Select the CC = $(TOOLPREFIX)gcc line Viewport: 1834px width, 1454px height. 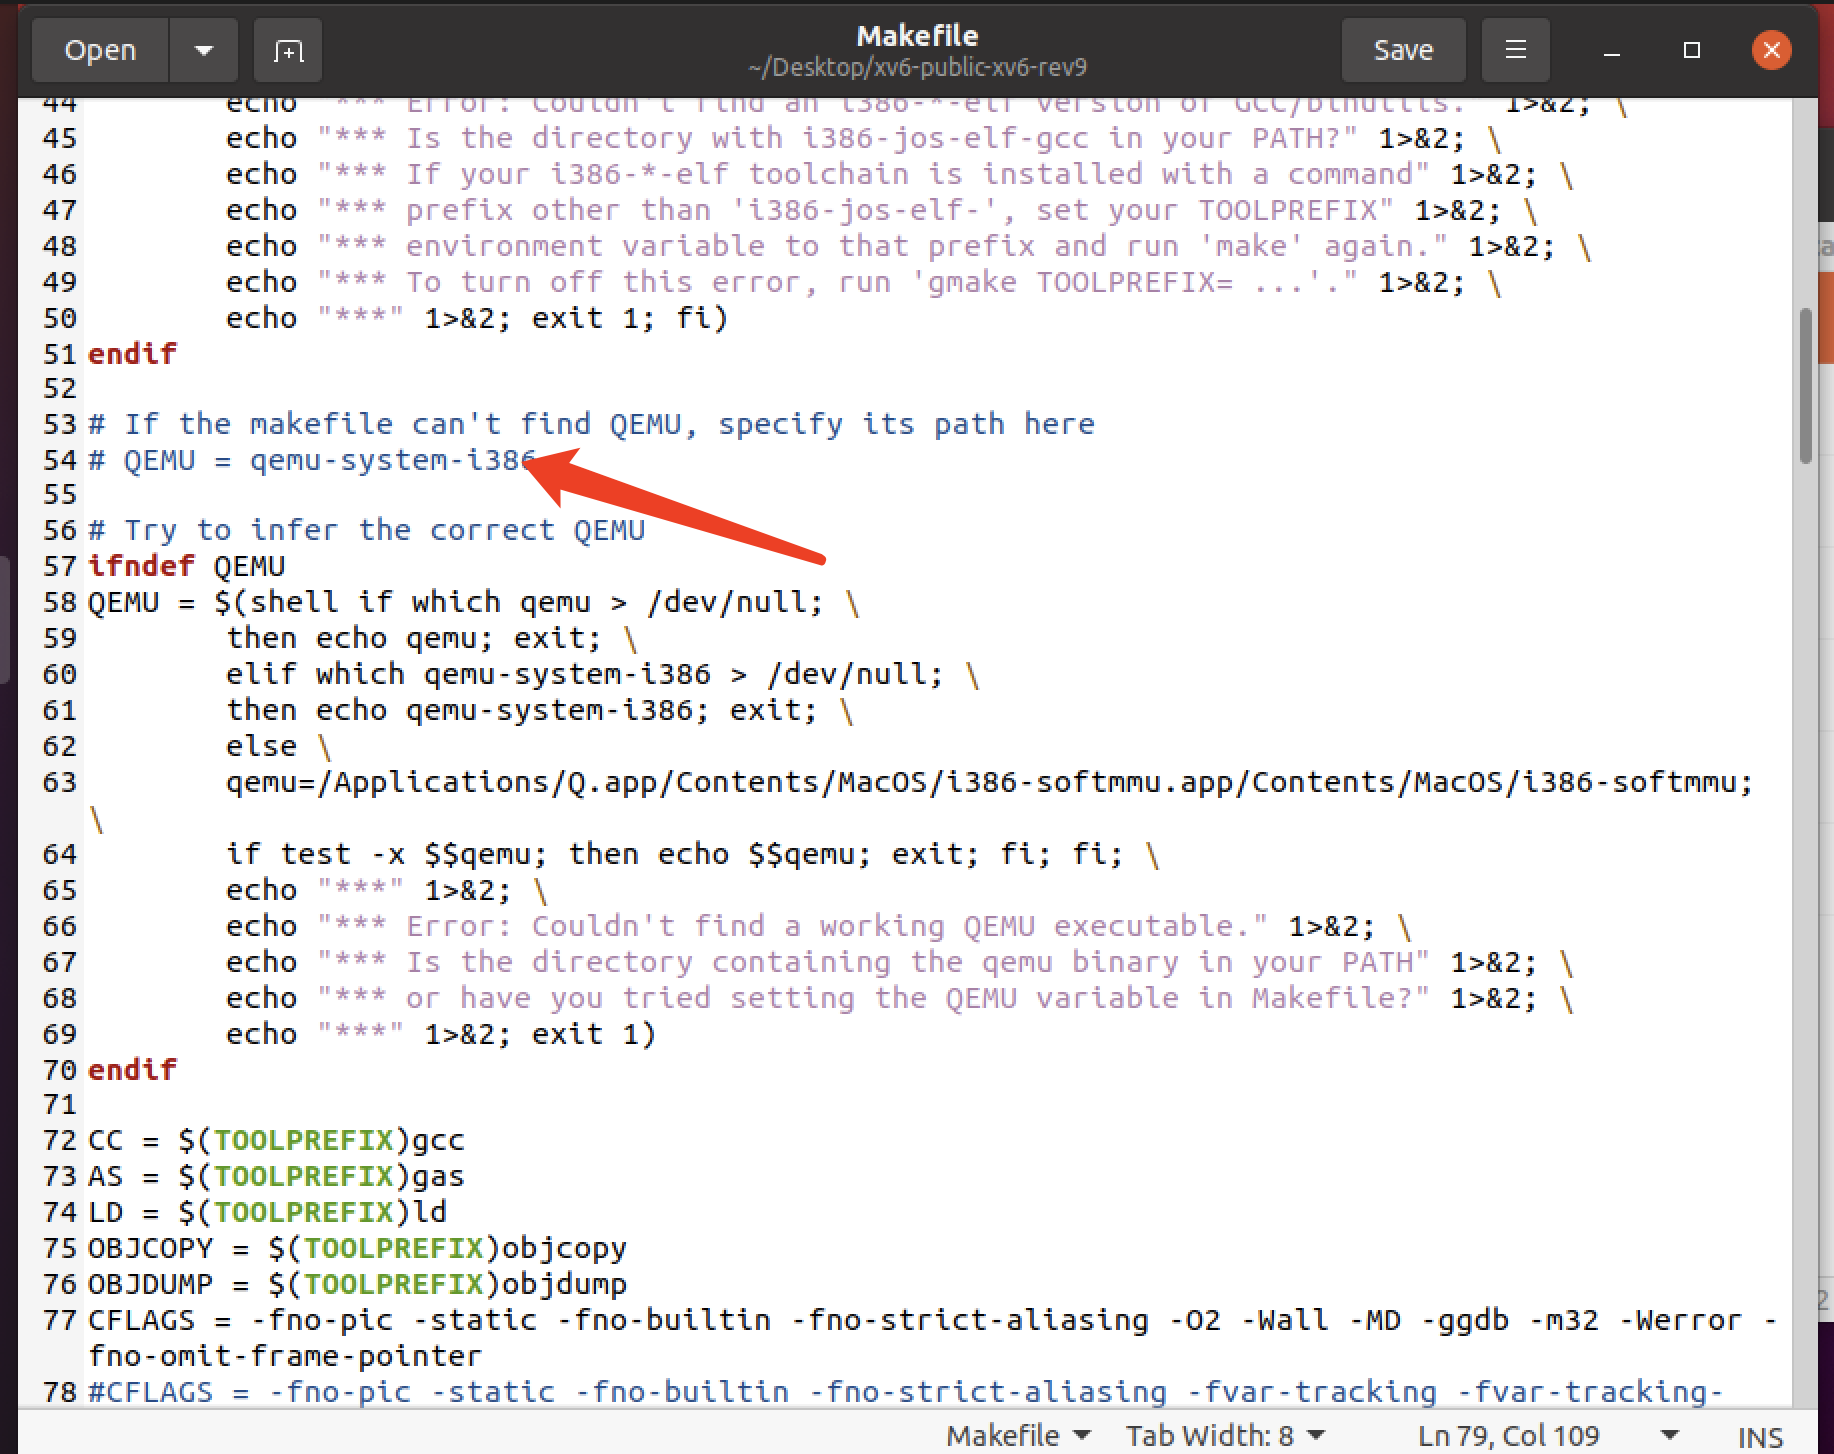275,1139
